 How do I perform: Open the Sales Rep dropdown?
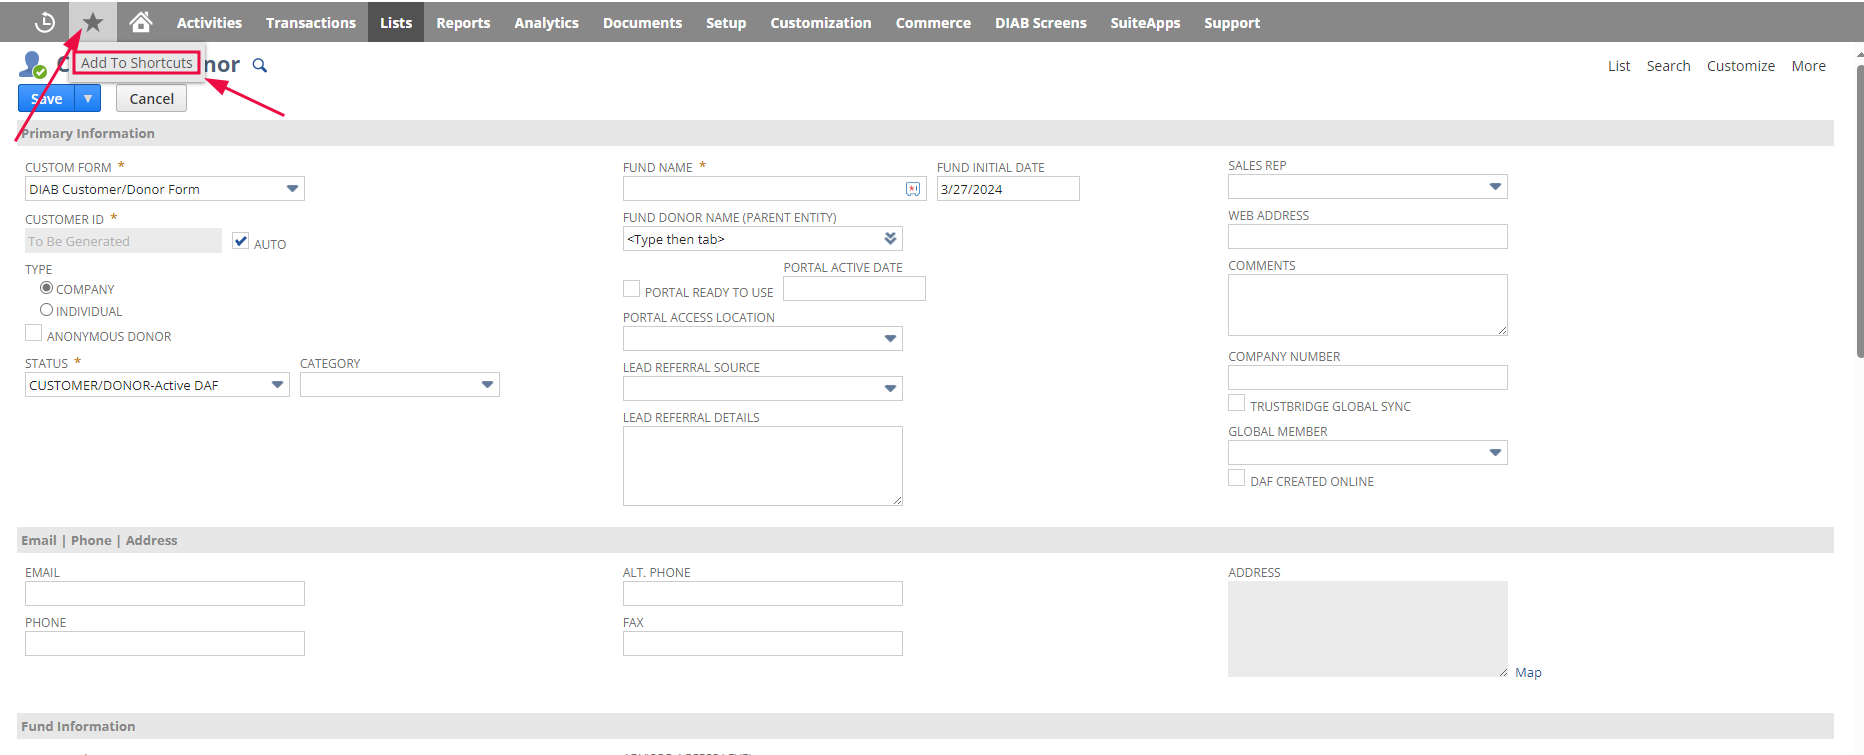1494,187
